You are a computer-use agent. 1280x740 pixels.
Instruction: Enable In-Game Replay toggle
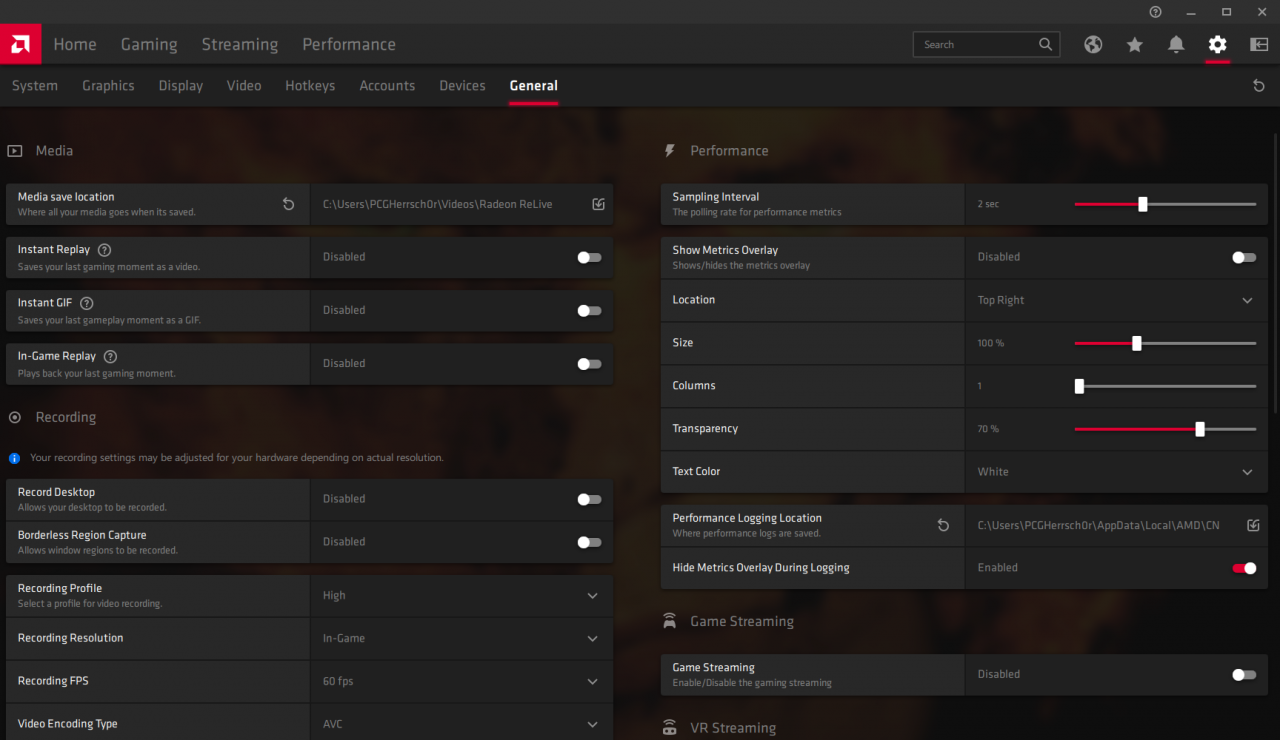click(590, 364)
